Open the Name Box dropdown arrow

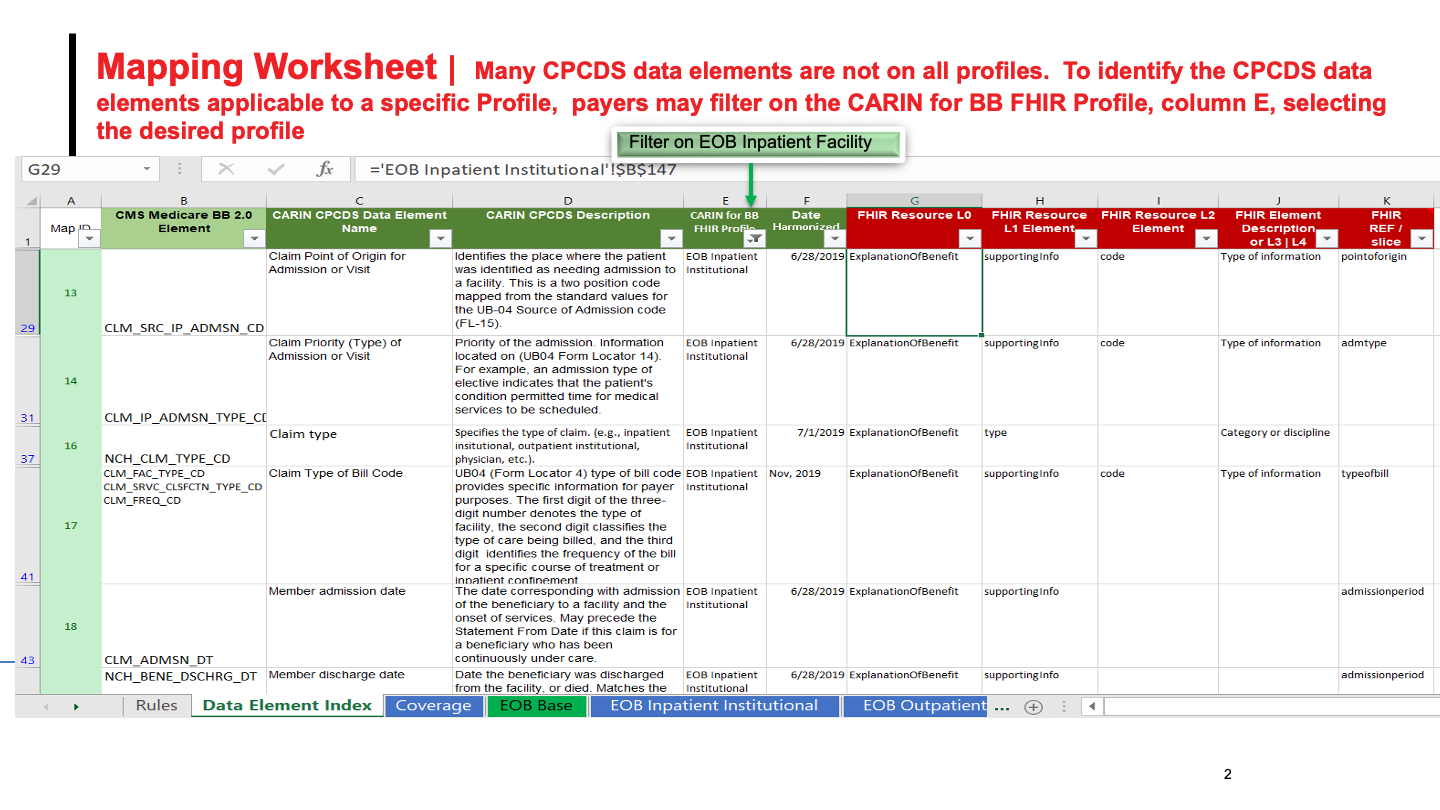(x=146, y=169)
